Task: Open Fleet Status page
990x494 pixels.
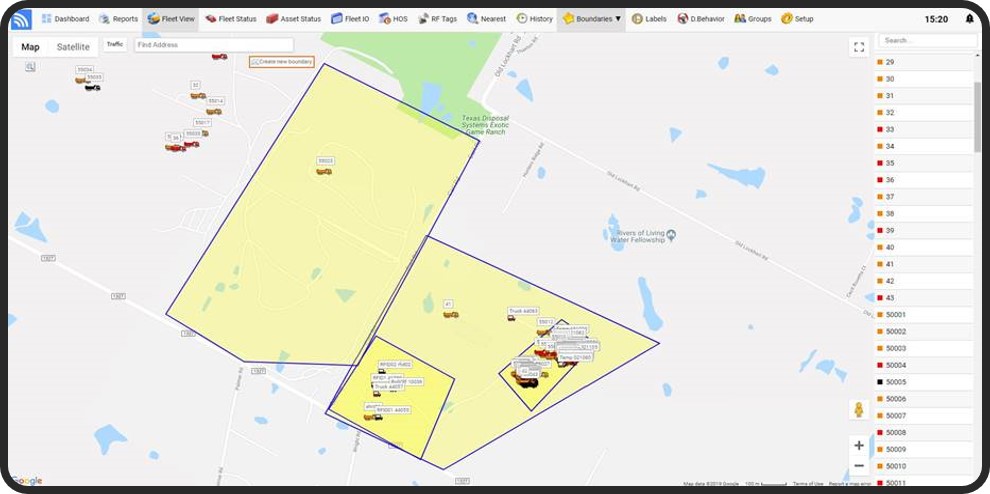Action: coord(230,19)
